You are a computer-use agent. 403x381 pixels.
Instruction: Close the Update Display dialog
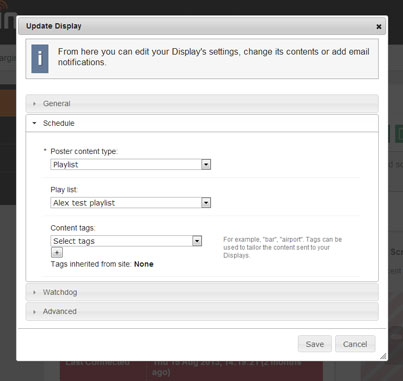379,27
